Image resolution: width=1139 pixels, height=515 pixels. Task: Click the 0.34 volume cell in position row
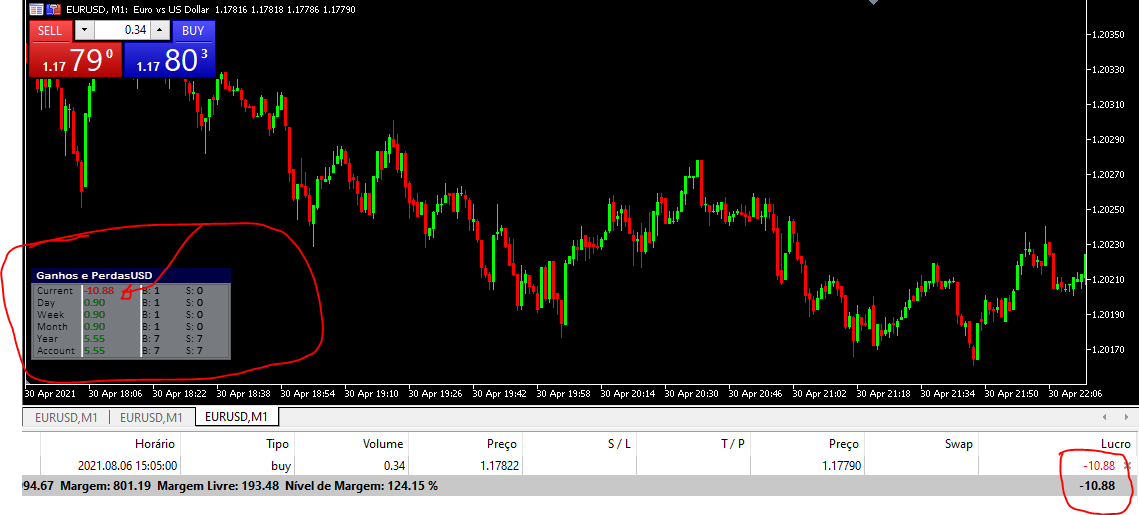[392, 466]
